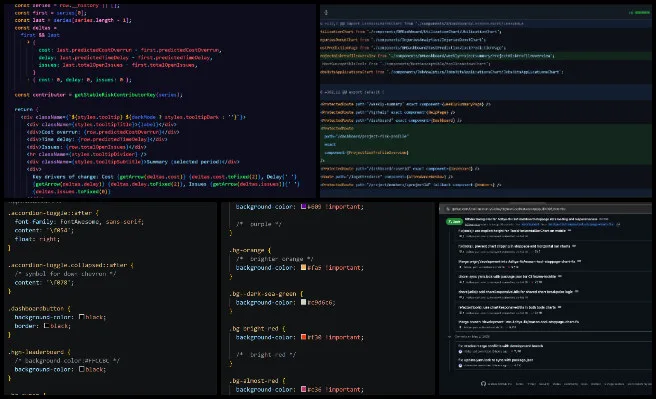Viewport: 656px width, 399px height.
Task: Open 'Merge origin/development into Aditya' commit
Action: tap(517, 261)
